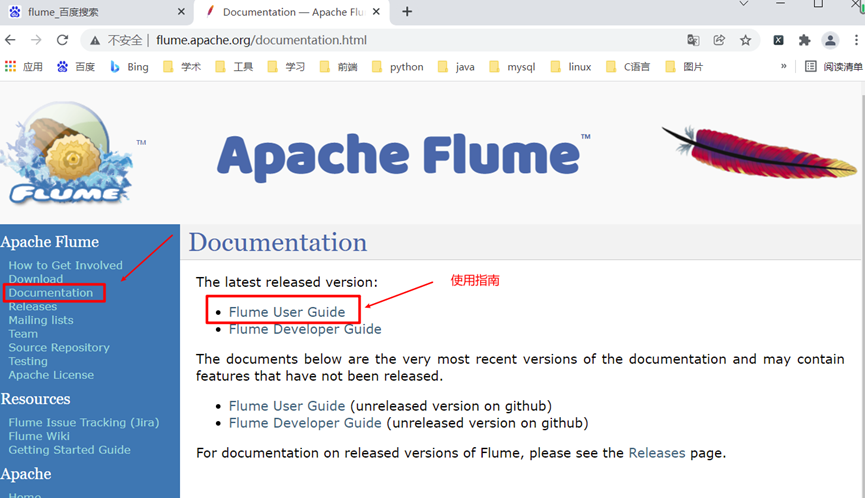The height and width of the screenshot is (498, 865).
Task: Open the Bing bookmark
Action: [x=129, y=67]
